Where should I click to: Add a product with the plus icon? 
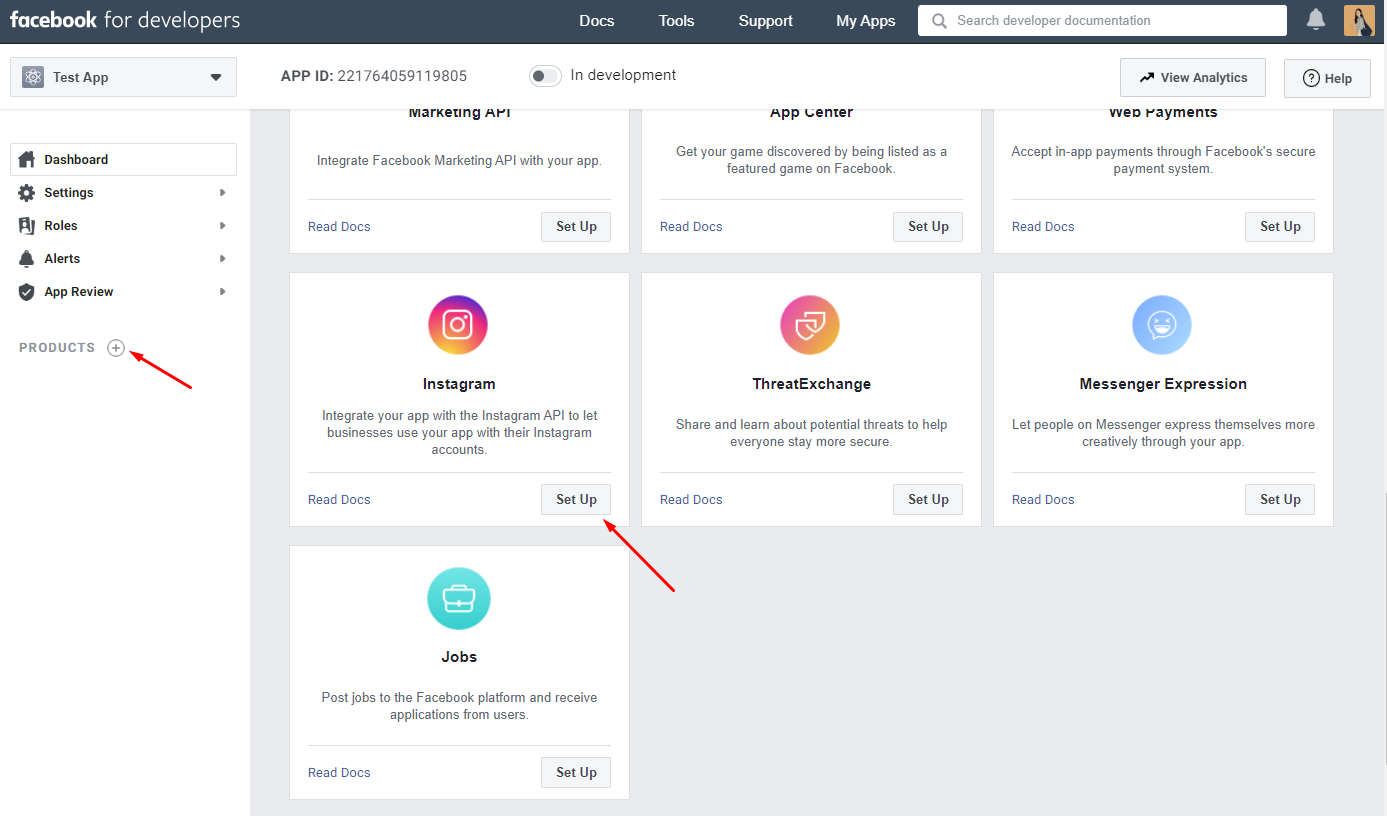coord(116,348)
